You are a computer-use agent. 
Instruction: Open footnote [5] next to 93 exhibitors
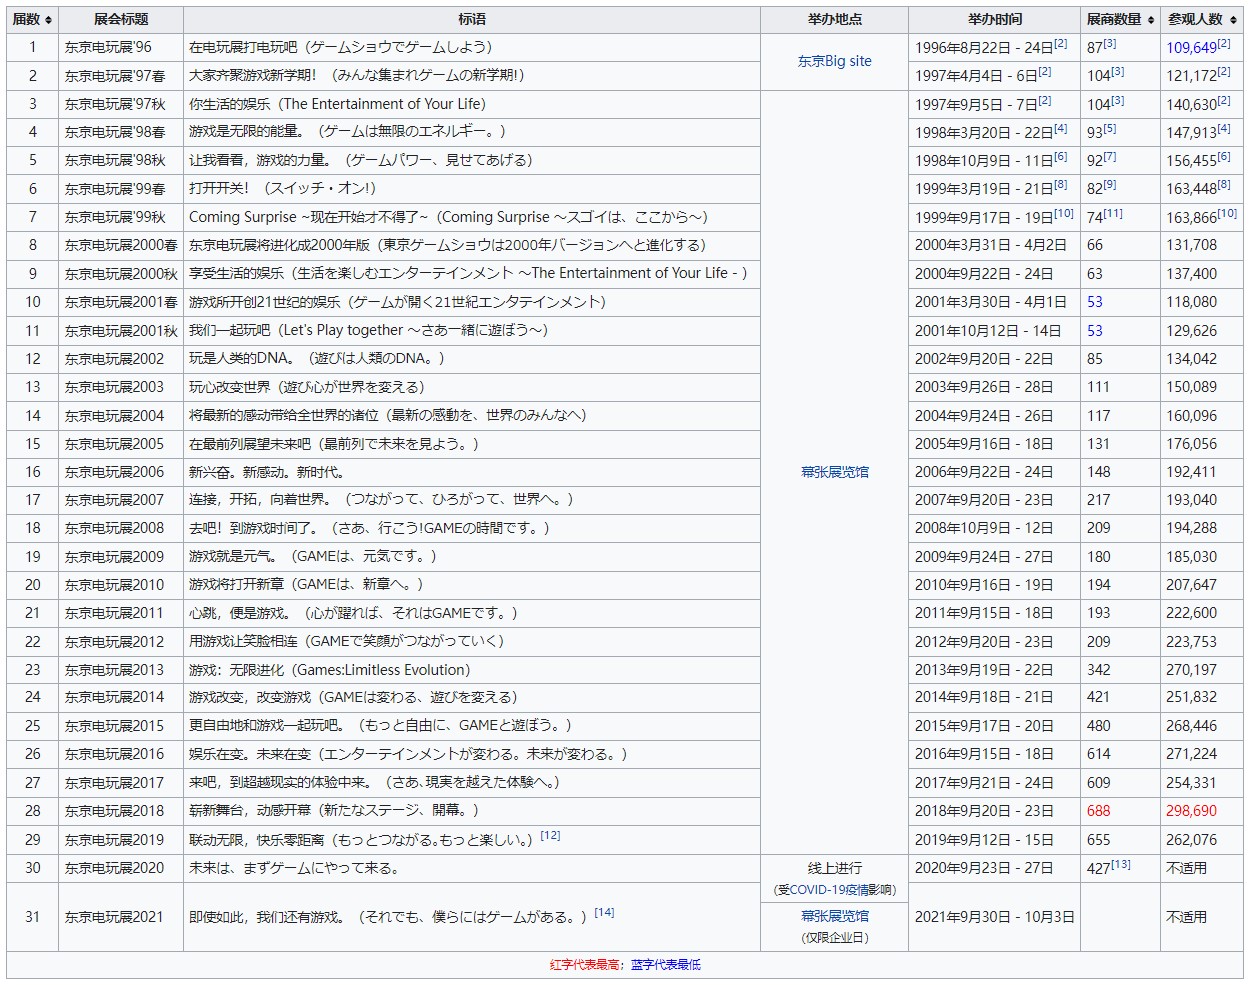[x=1109, y=128]
